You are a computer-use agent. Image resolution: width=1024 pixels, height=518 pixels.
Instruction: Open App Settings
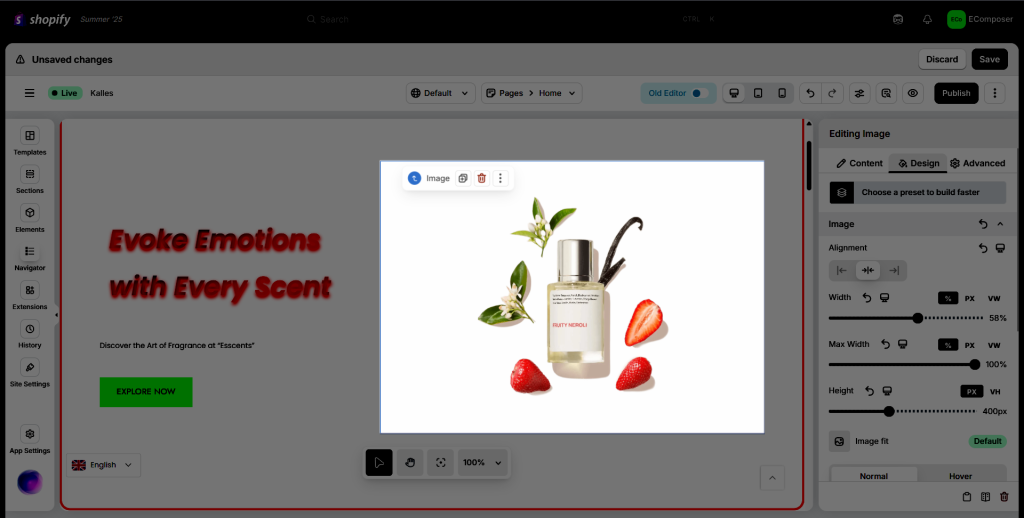tap(29, 440)
